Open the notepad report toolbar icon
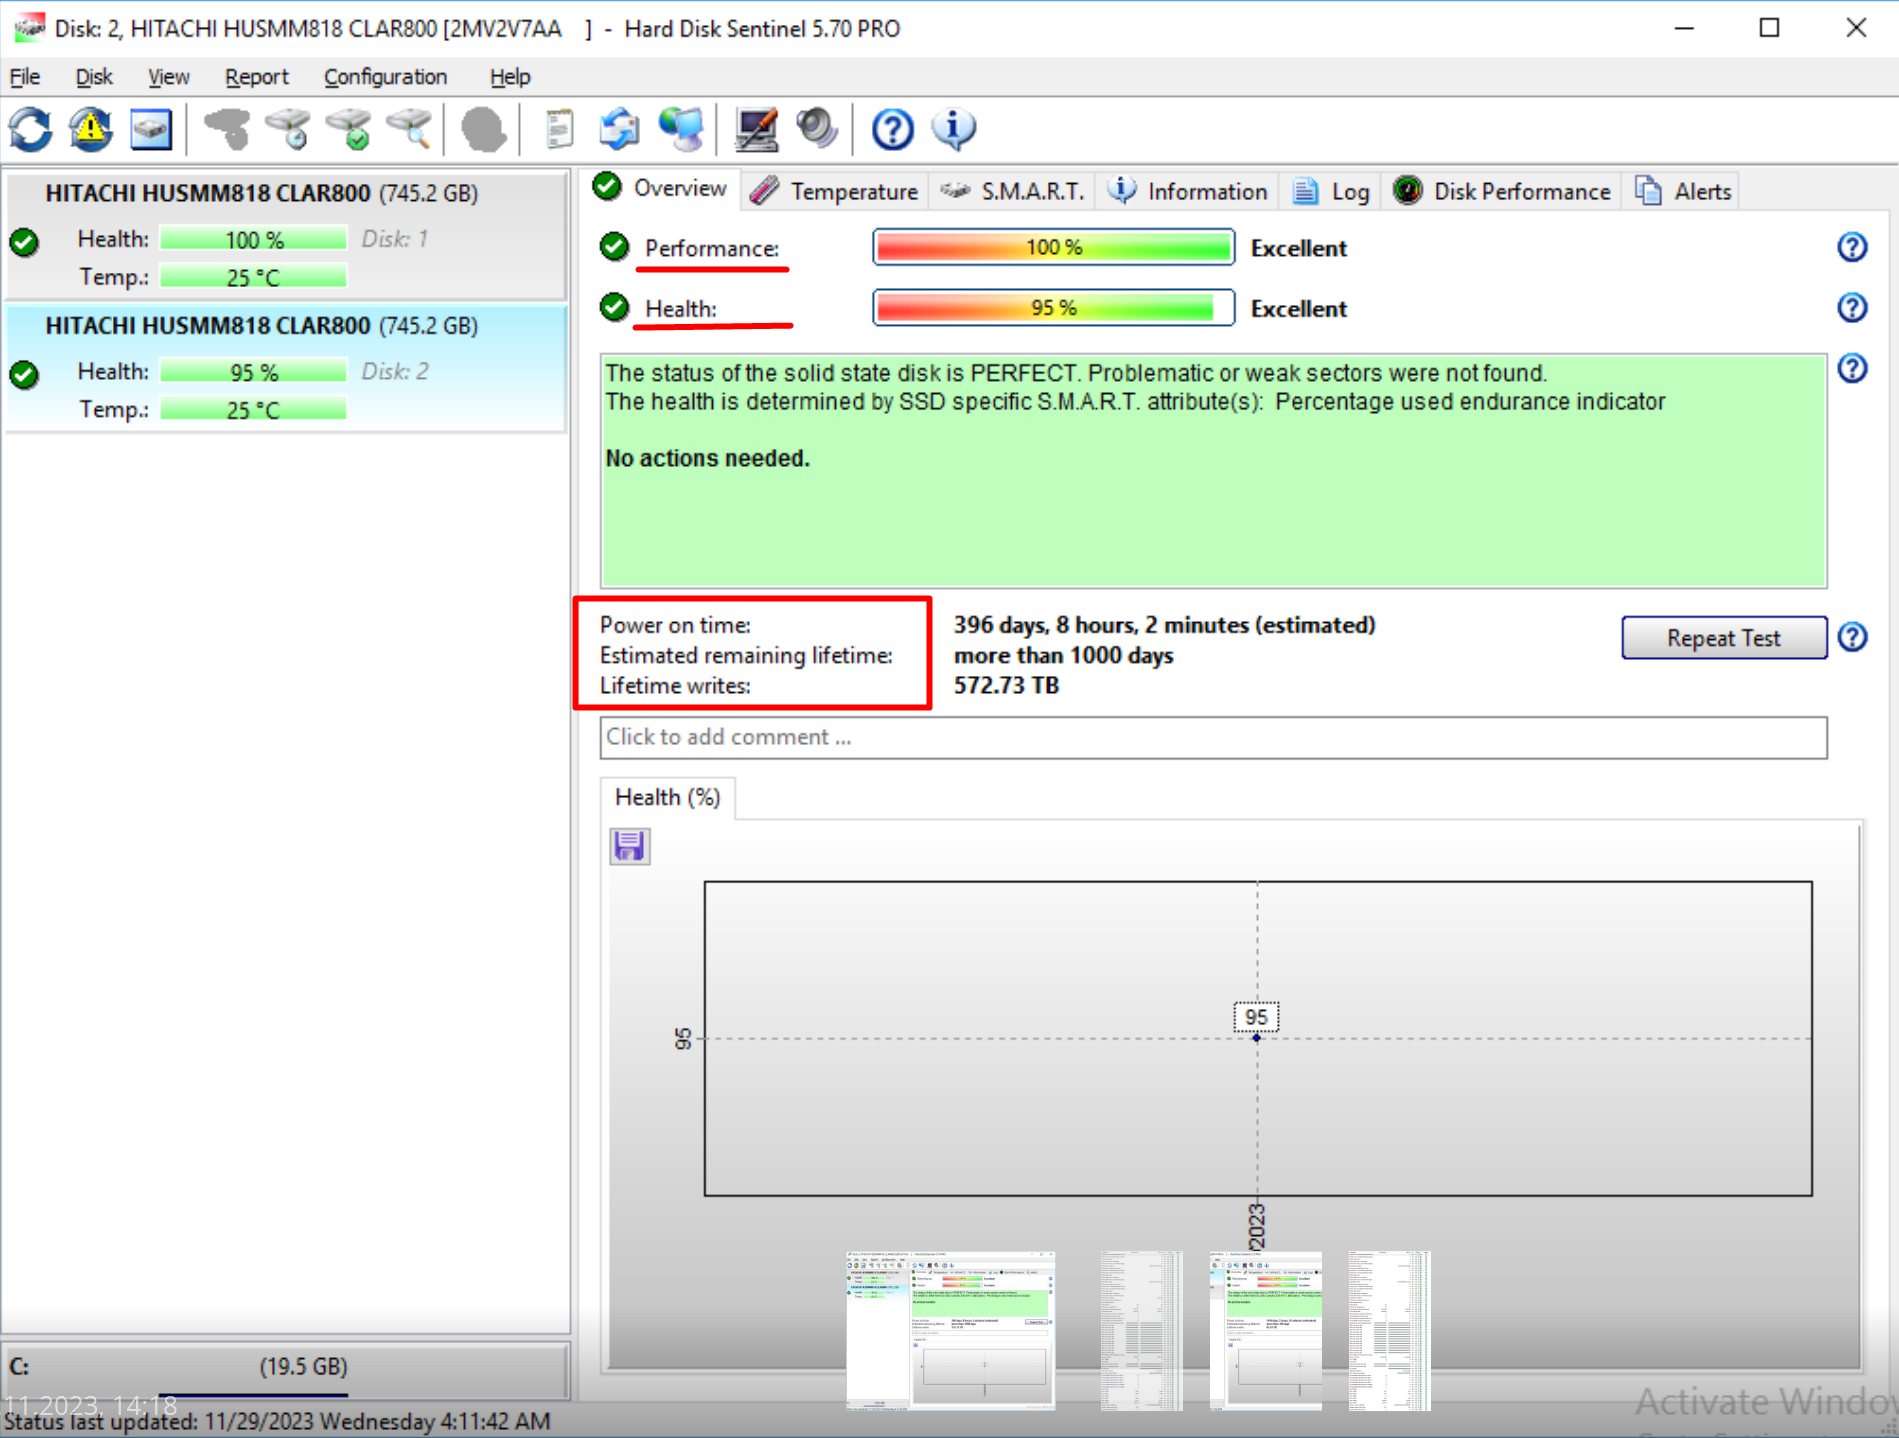 click(x=559, y=130)
